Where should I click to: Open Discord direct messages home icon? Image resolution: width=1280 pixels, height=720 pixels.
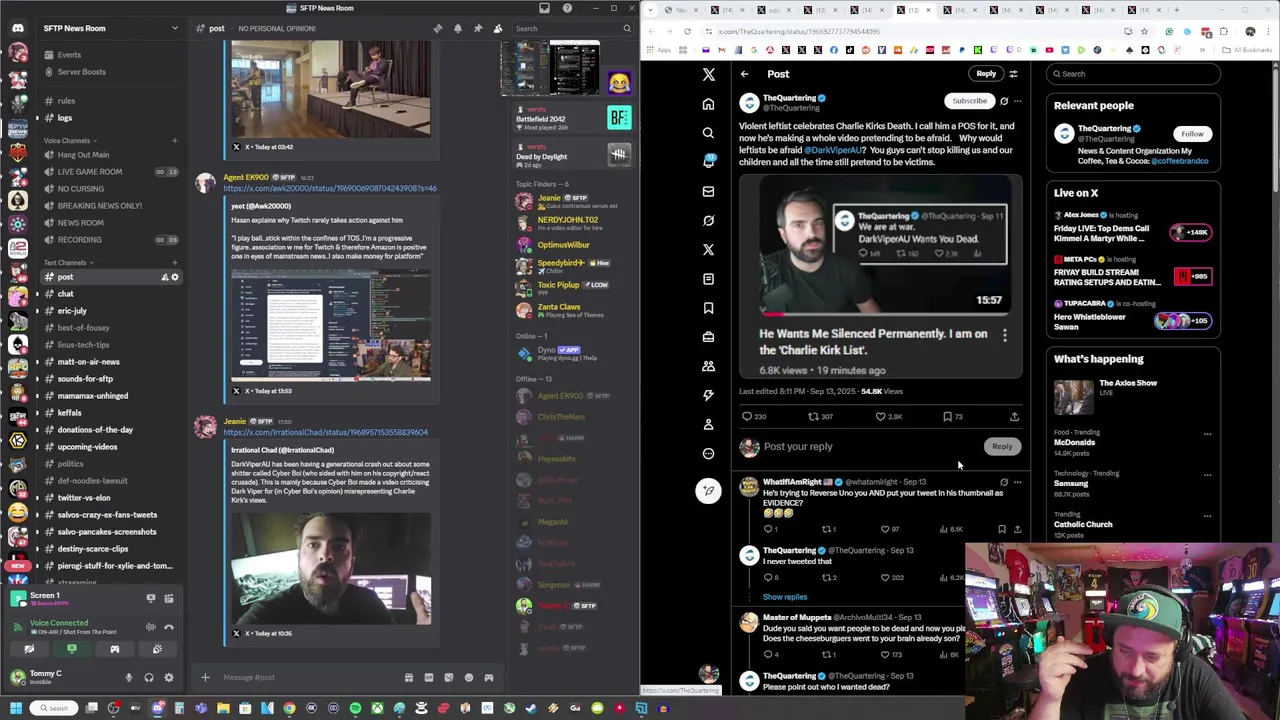(x=17, y=28)
